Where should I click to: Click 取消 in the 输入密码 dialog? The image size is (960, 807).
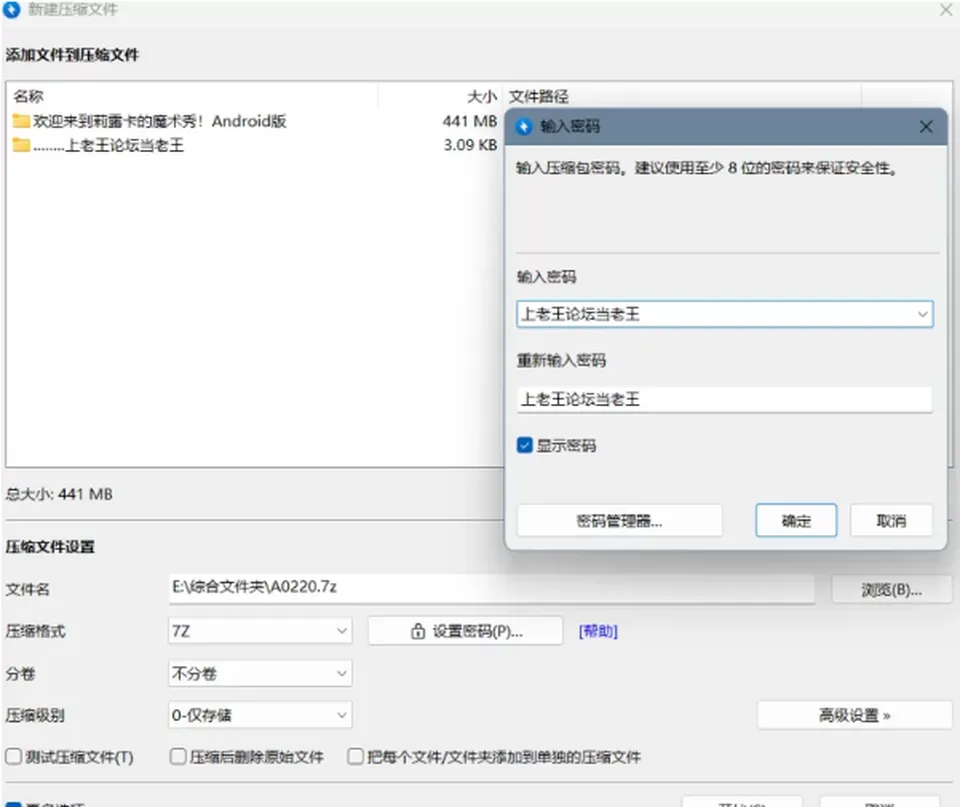(891, 521)
